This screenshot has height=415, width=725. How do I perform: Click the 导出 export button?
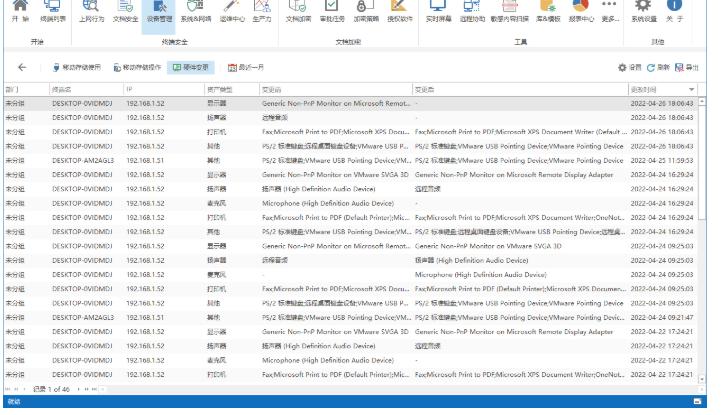click(x=687, y=67)
